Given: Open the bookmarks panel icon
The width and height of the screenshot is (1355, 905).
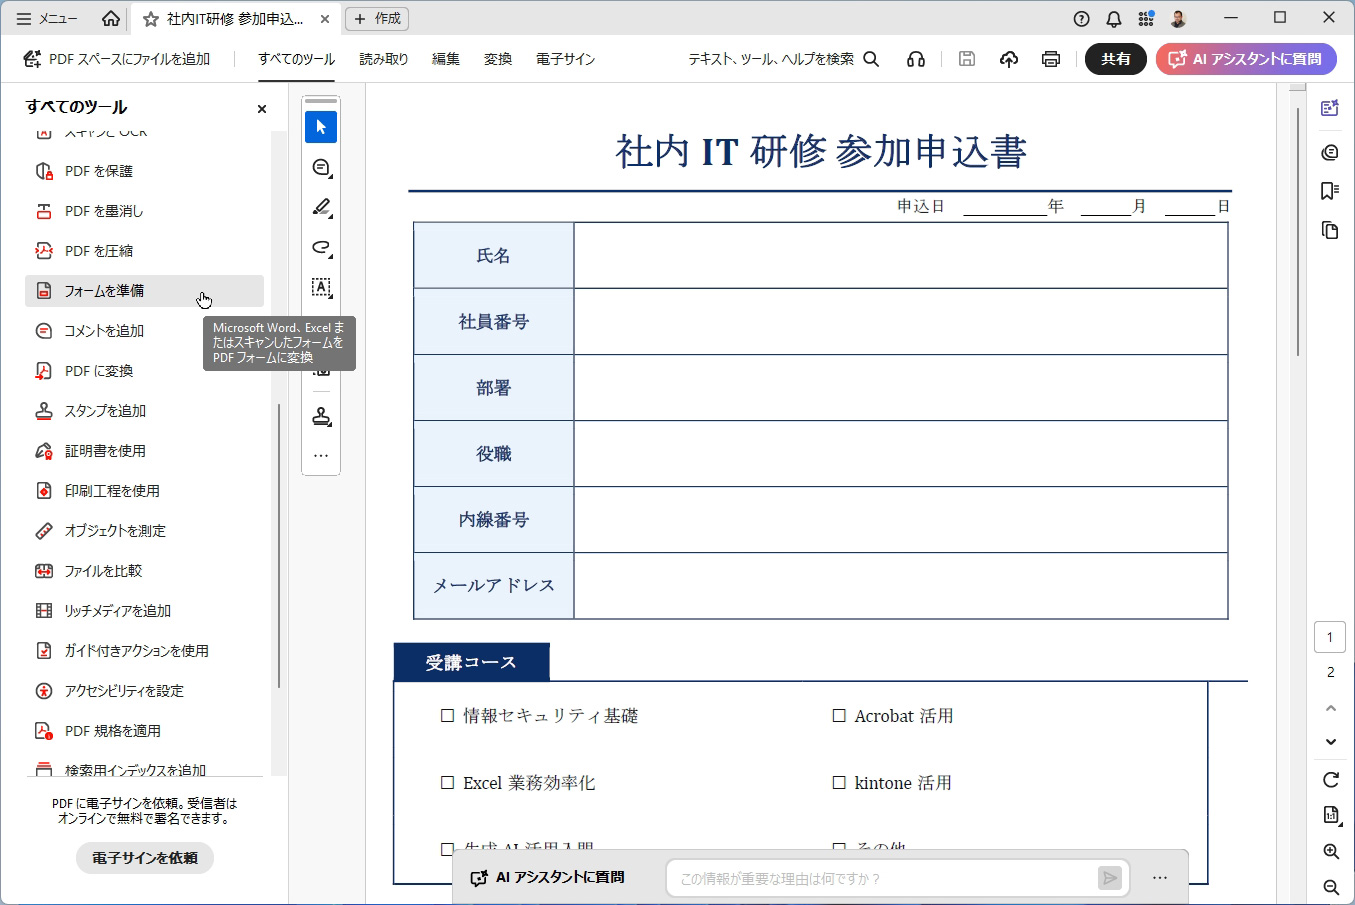Looking at the screenshot, I should [x=1329, y=190].
